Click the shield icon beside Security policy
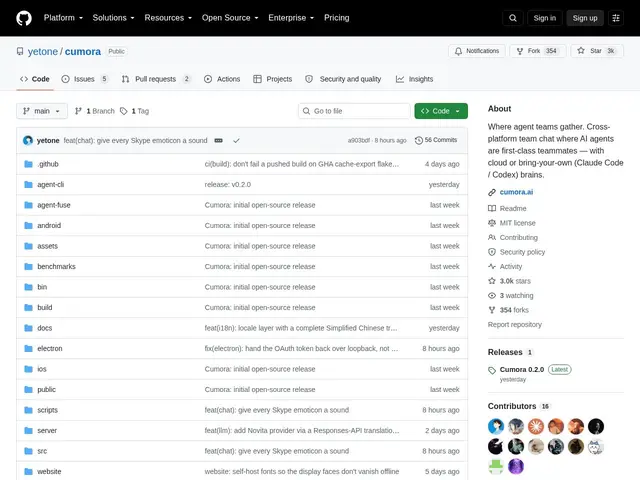This screenshot has height=480, width=640. click(x=492, y=252)
